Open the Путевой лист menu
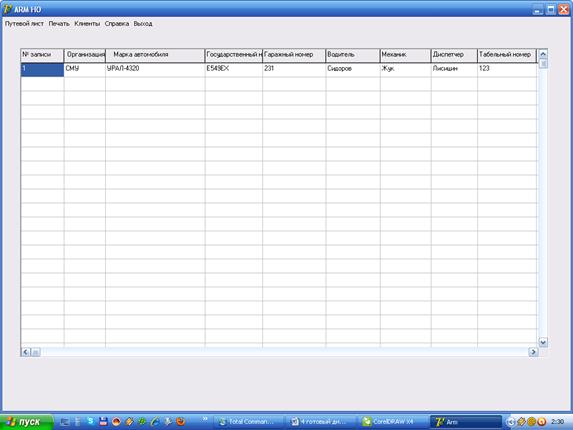573x430 pixels. (x=24, y=24)
